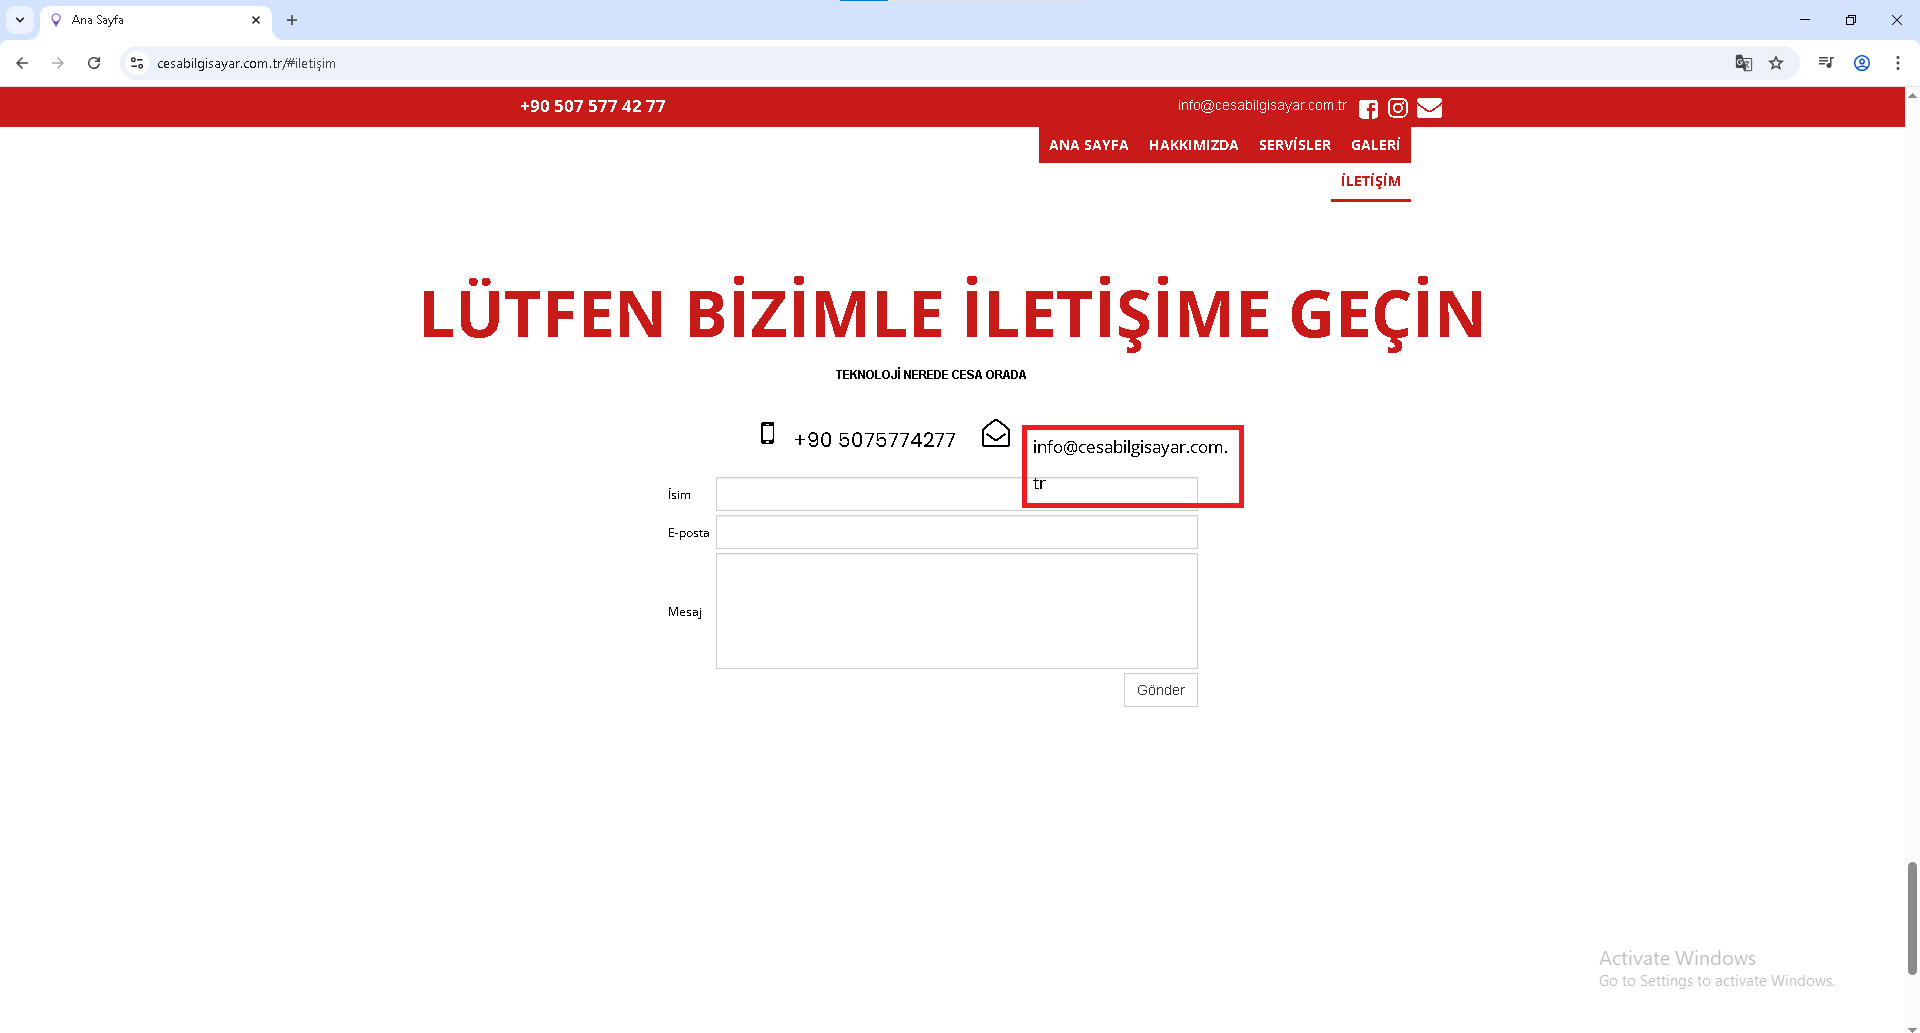The width and height of the screenshot is (1920, 1033).
Task: Close the Ana Sayfa tab
Action: click(x=256, y=20)
